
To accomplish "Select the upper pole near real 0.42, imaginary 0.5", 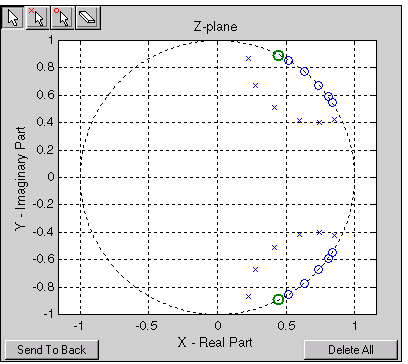I will coord(274,108).
